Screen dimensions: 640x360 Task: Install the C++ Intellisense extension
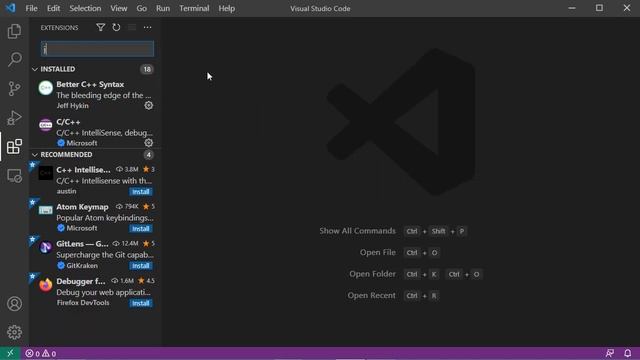point(141,191)
